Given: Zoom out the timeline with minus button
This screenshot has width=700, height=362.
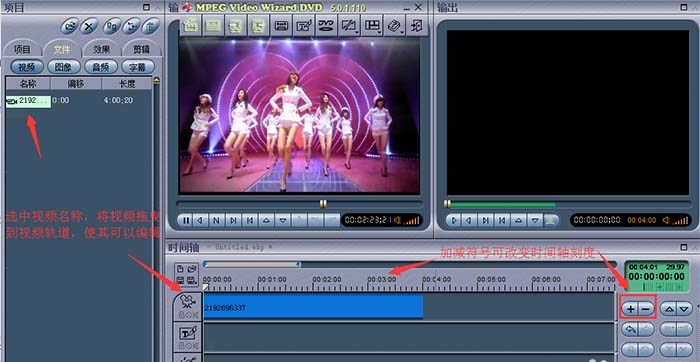Looking at the screenshot, I should point(646,308).
